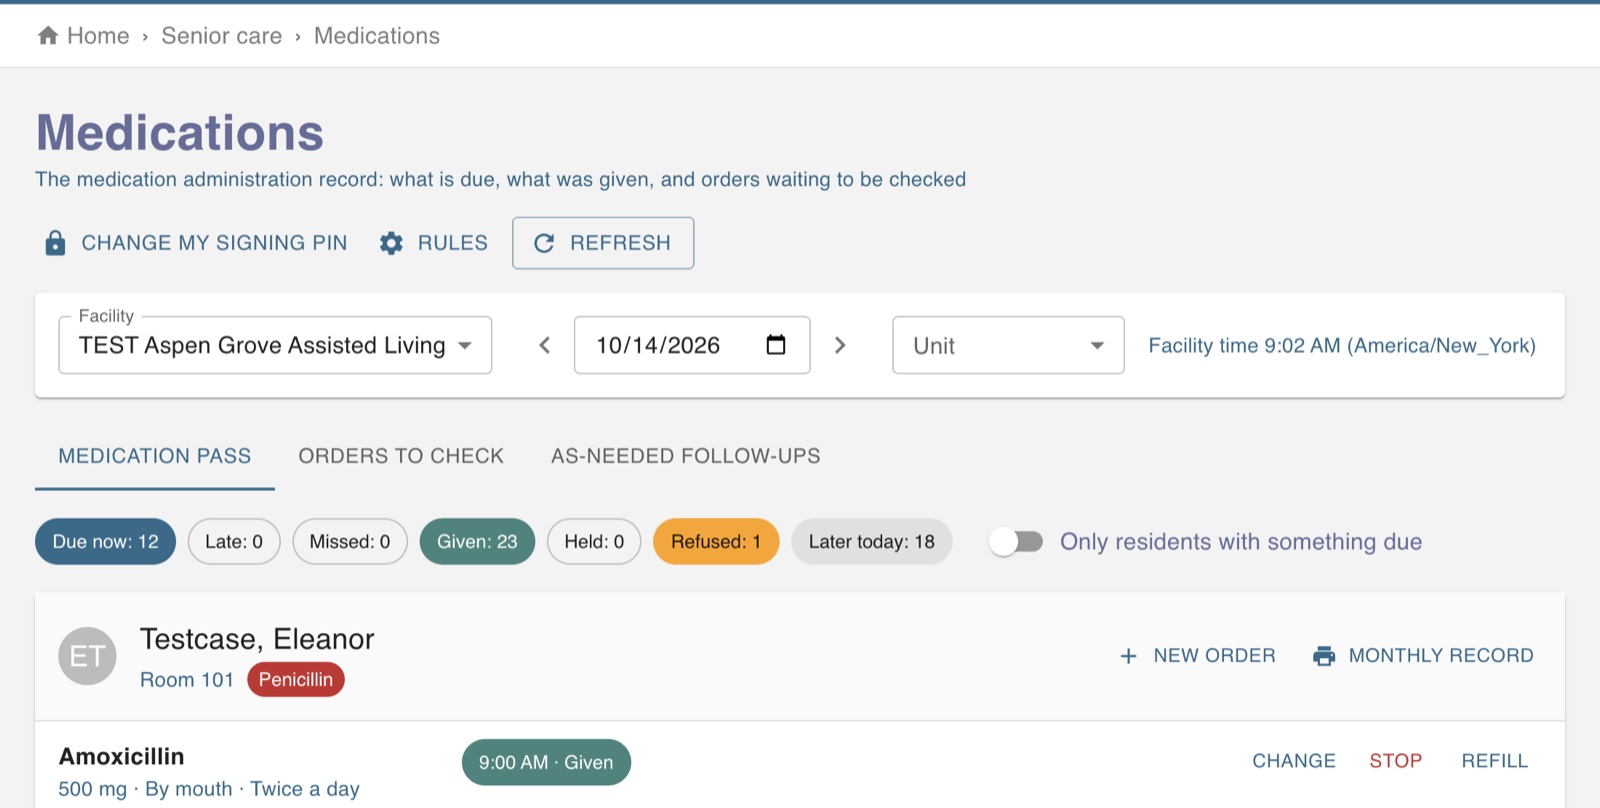
Task: Click the Penicillin allergy badge
Action: coord(296,680)
